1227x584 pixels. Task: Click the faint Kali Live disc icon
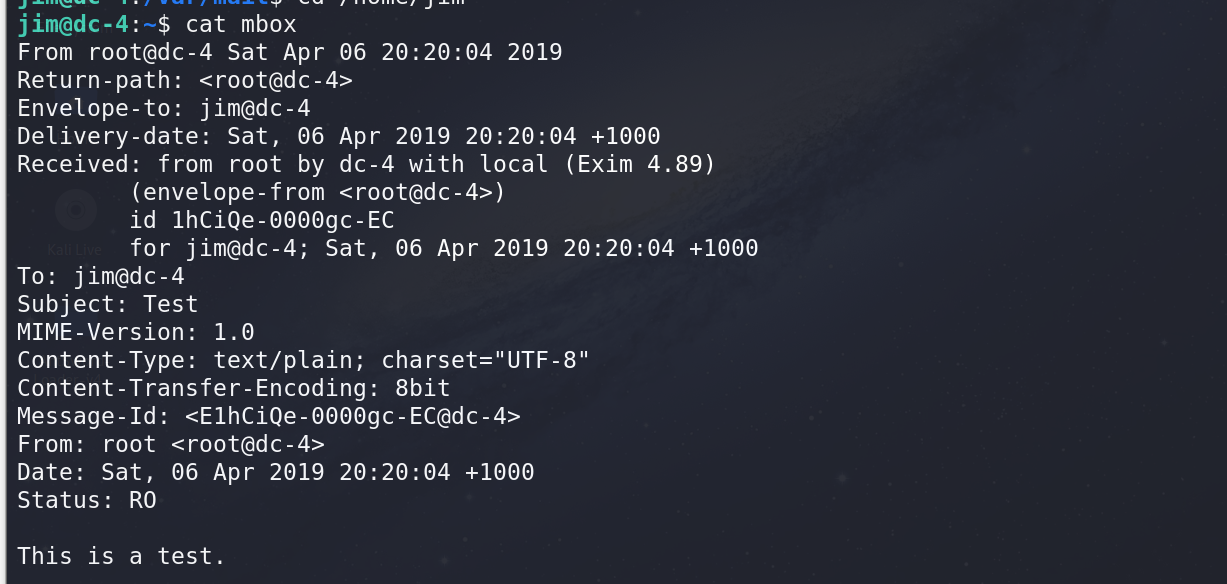click(x=75, y=210)
